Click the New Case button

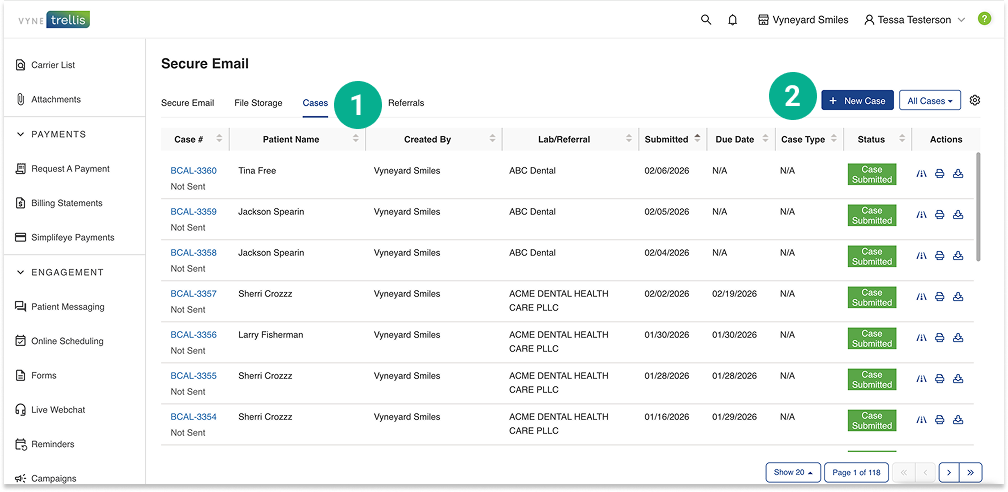pyautogui.click(x=857, y=101)
